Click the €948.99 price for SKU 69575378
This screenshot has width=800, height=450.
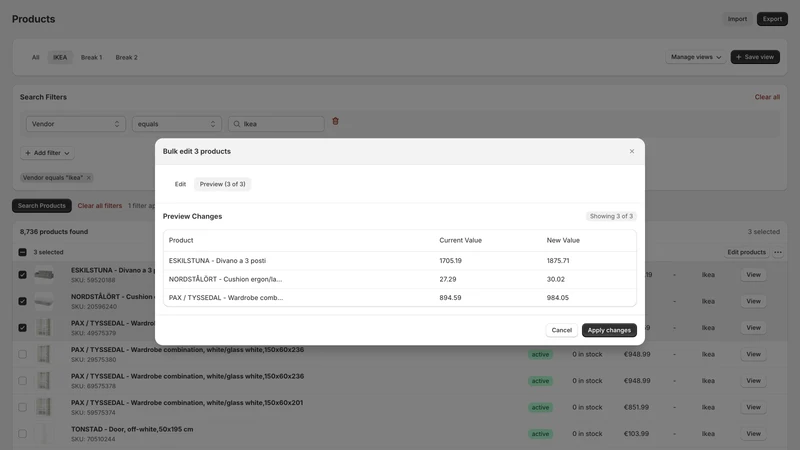[x=637, y=381]
